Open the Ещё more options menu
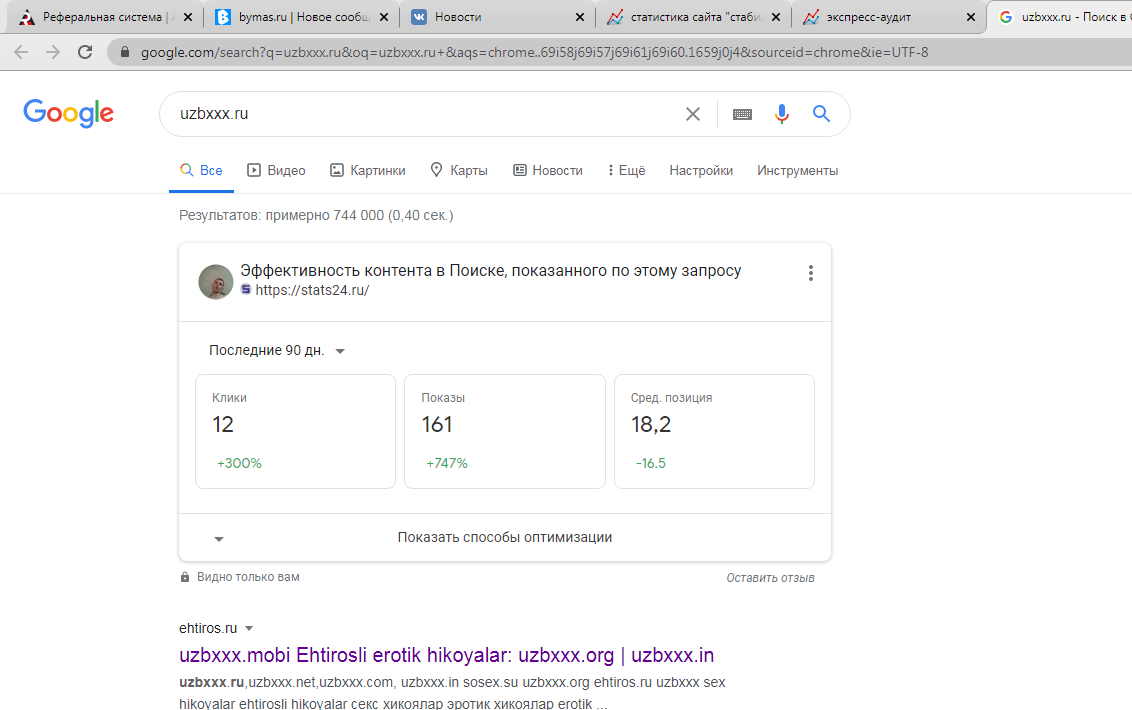The image size is (1132, 710). pos(626,171)
